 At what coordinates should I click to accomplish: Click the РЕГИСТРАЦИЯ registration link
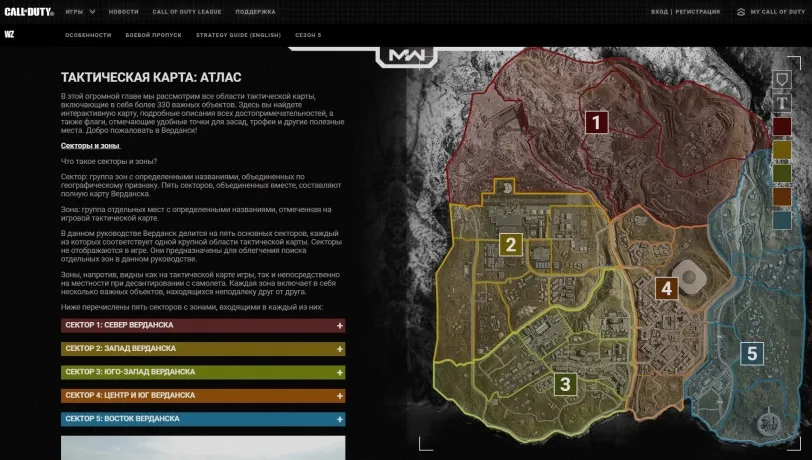click(x=698, y=11)
